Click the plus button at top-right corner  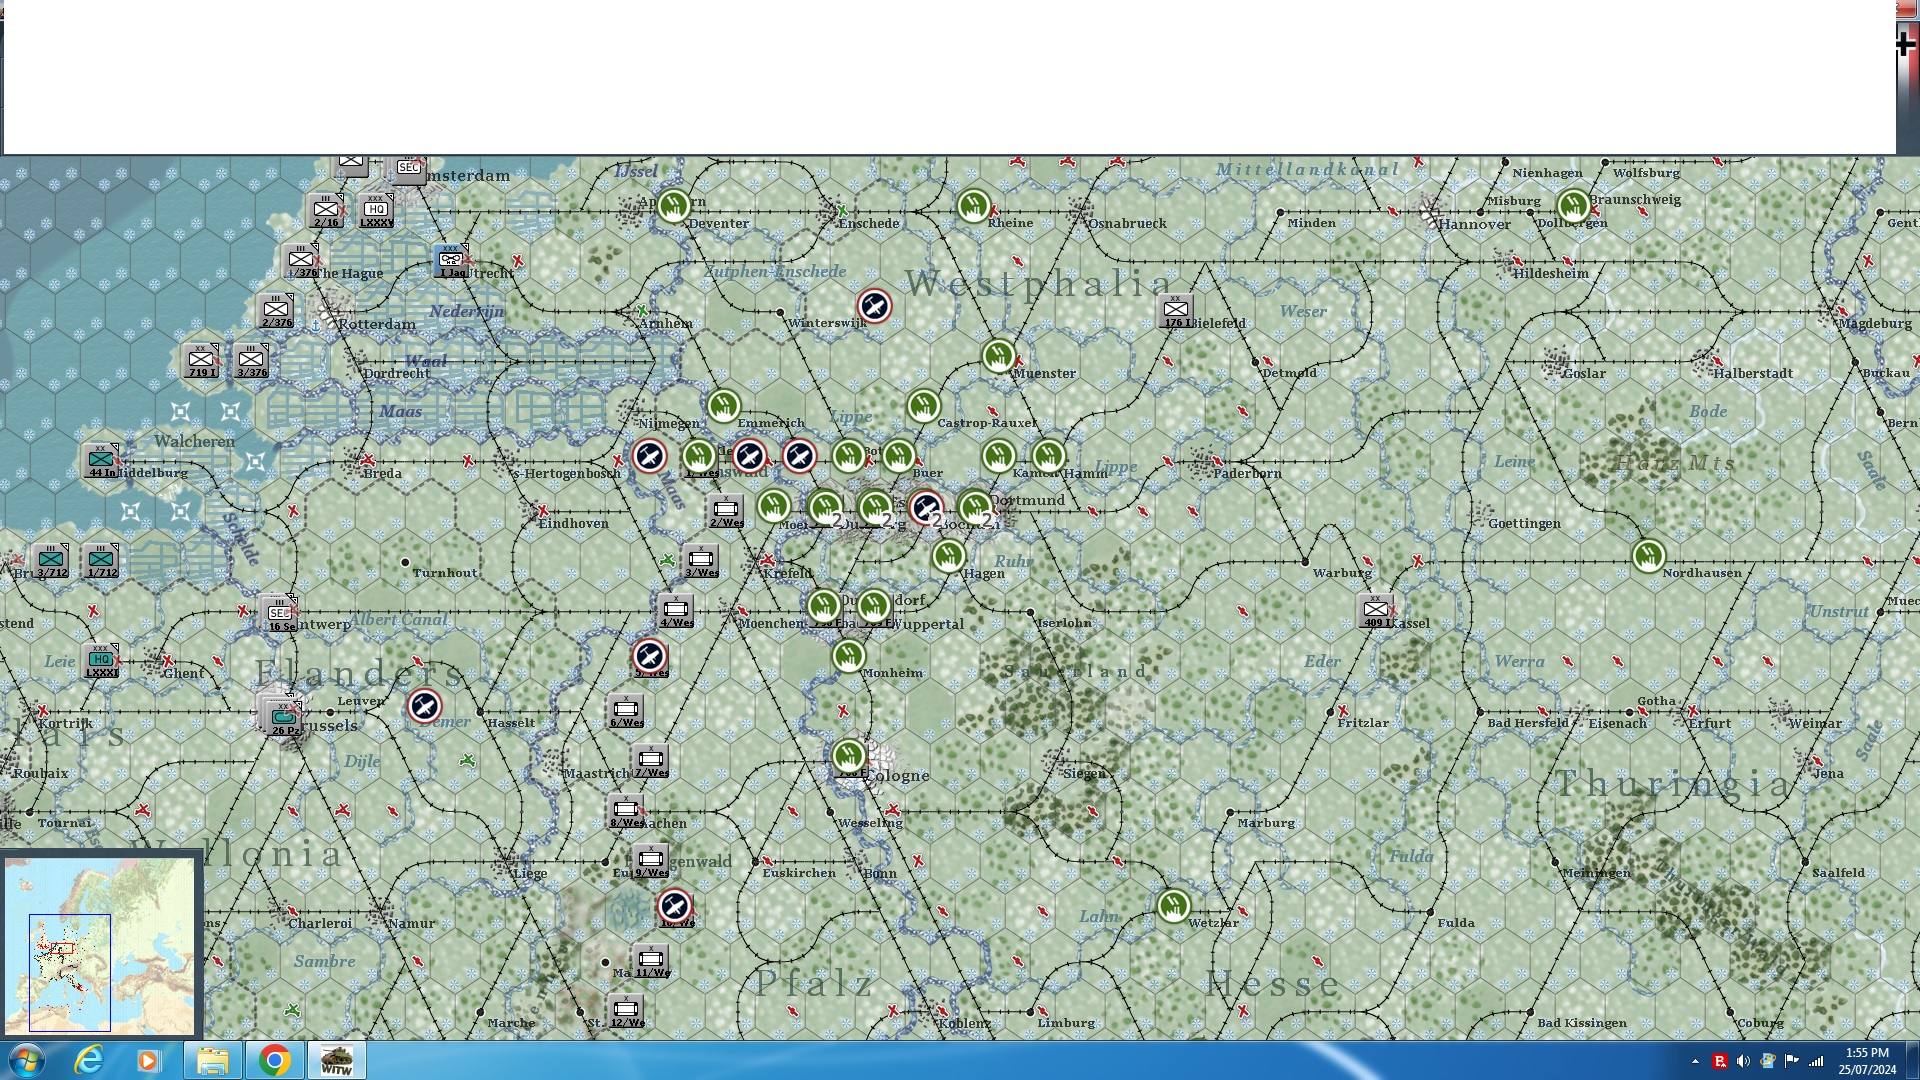pyautogui.click(x=1905, y=43)
